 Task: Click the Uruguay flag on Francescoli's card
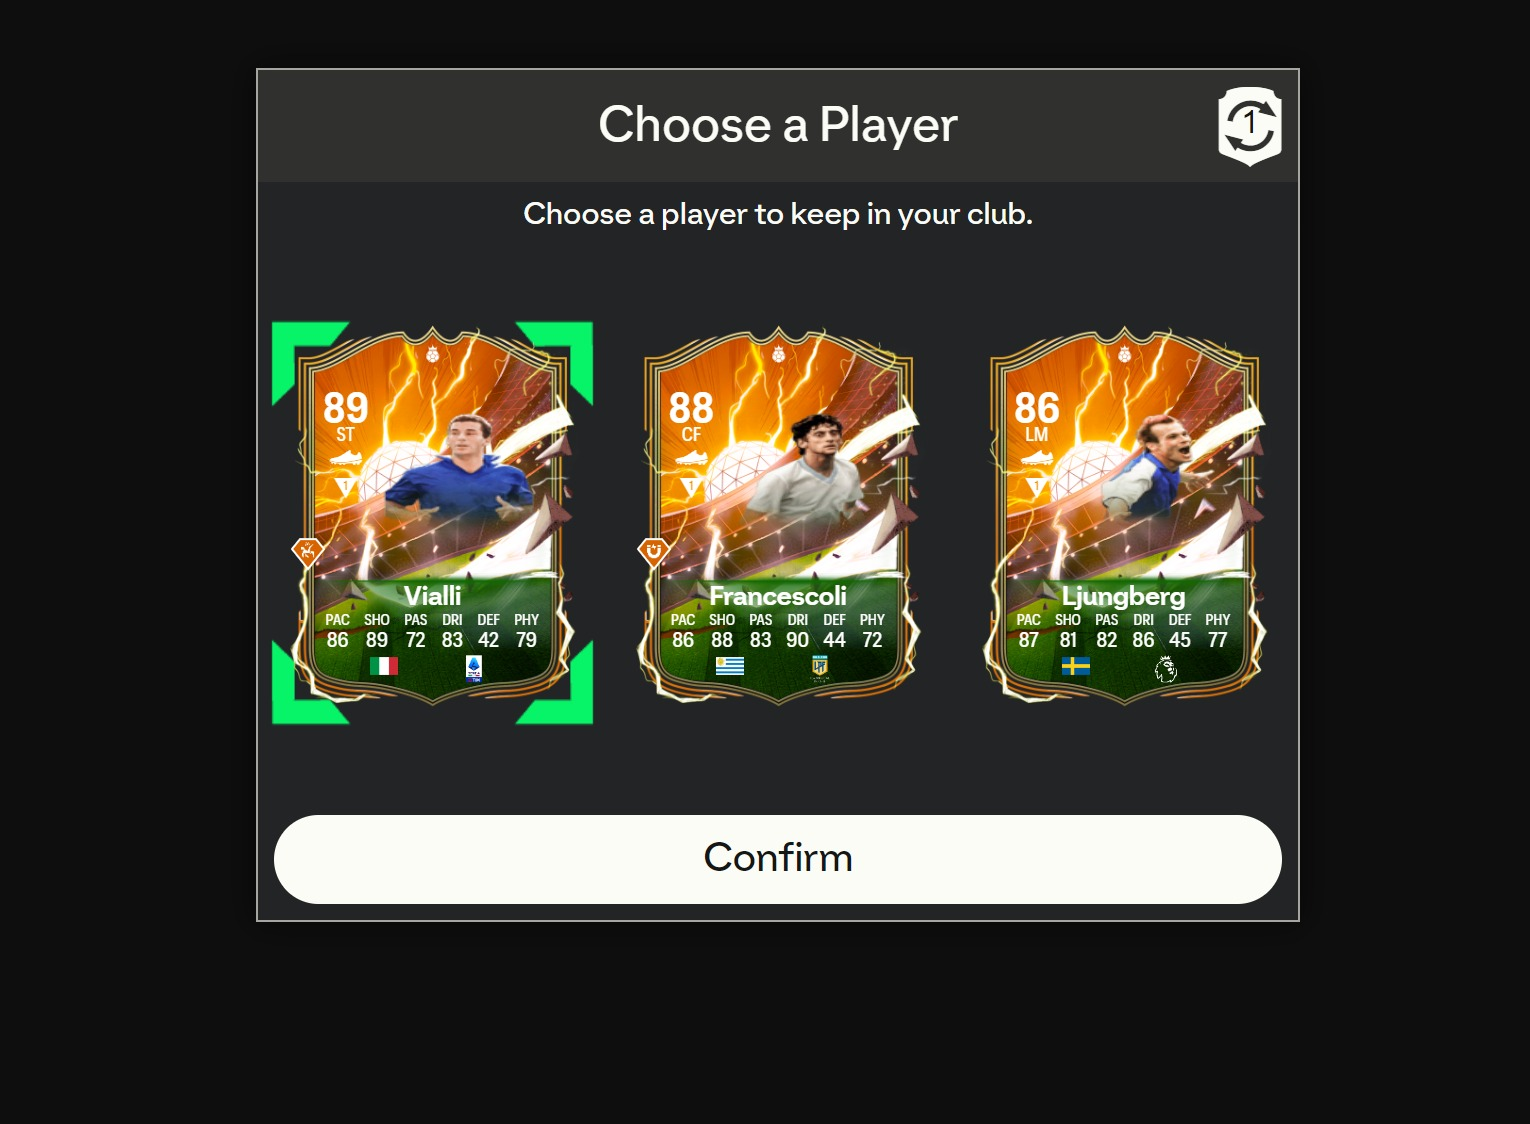tap(730, 666)
